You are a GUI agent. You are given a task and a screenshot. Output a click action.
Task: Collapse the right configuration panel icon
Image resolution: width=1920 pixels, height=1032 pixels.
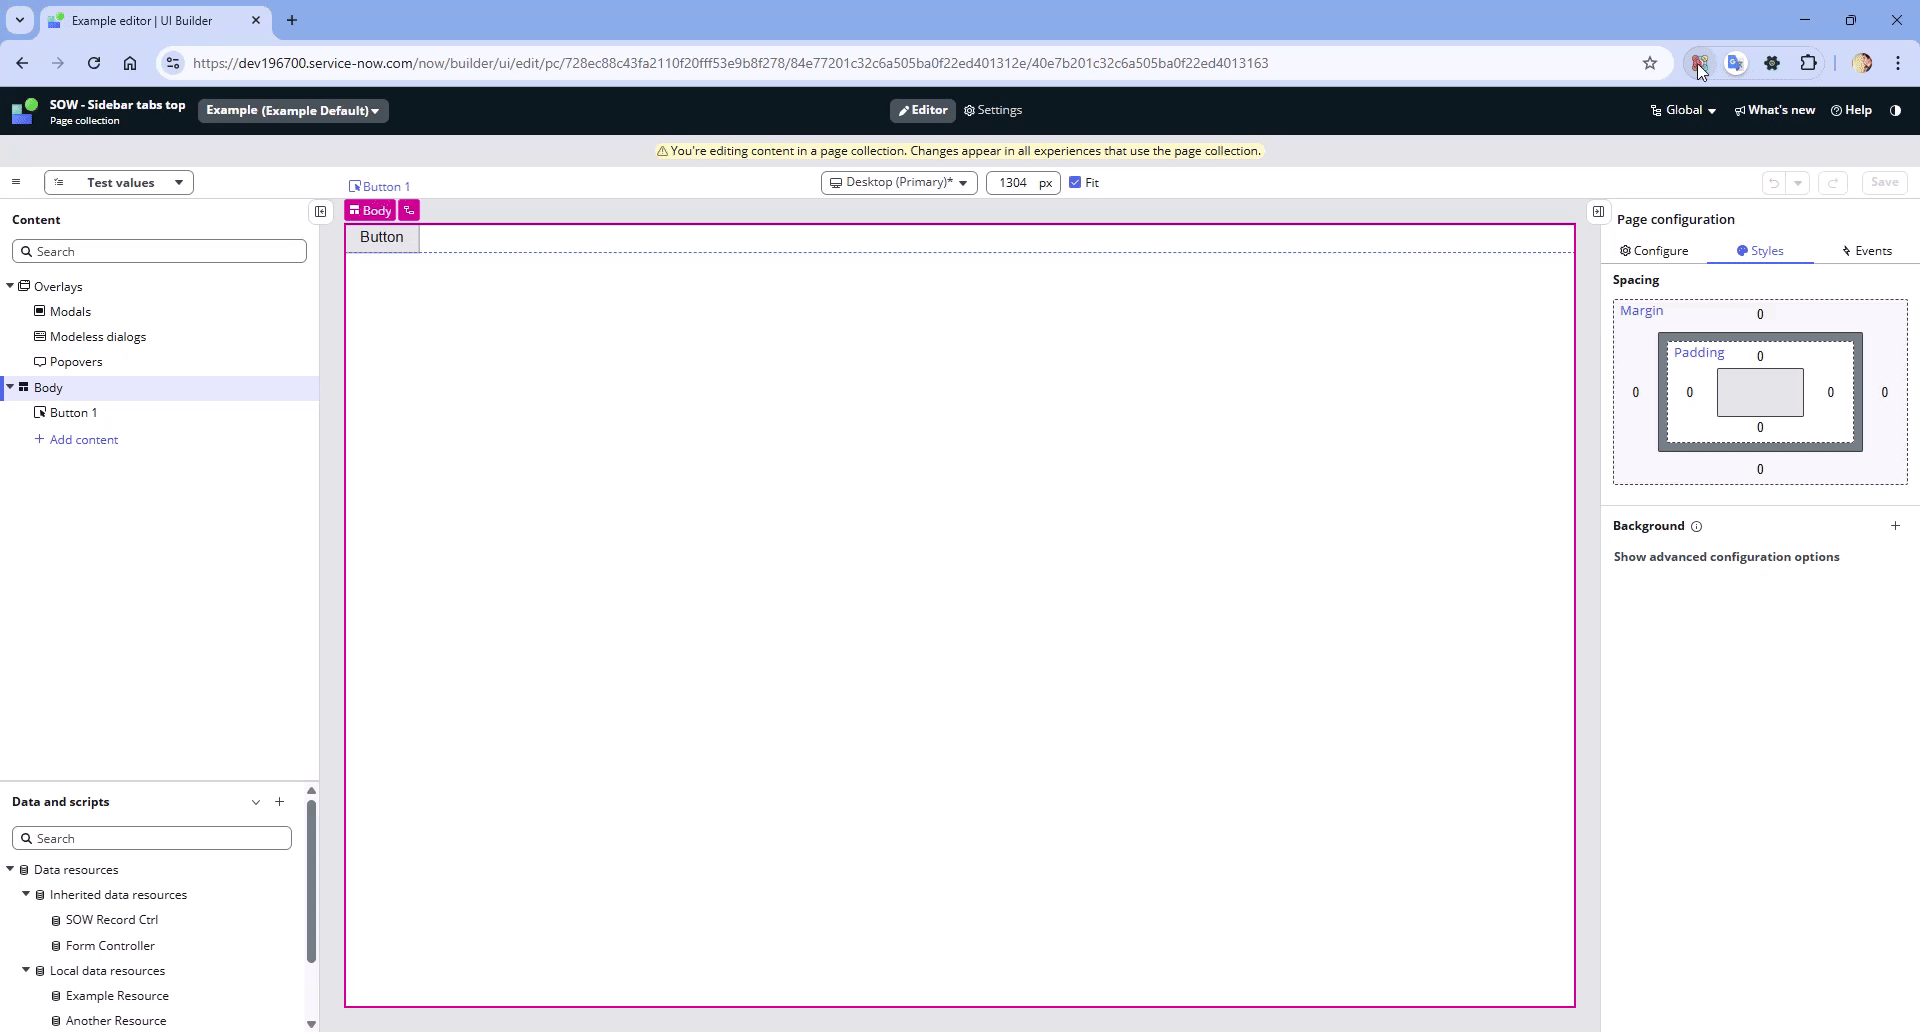(1598, 211)
